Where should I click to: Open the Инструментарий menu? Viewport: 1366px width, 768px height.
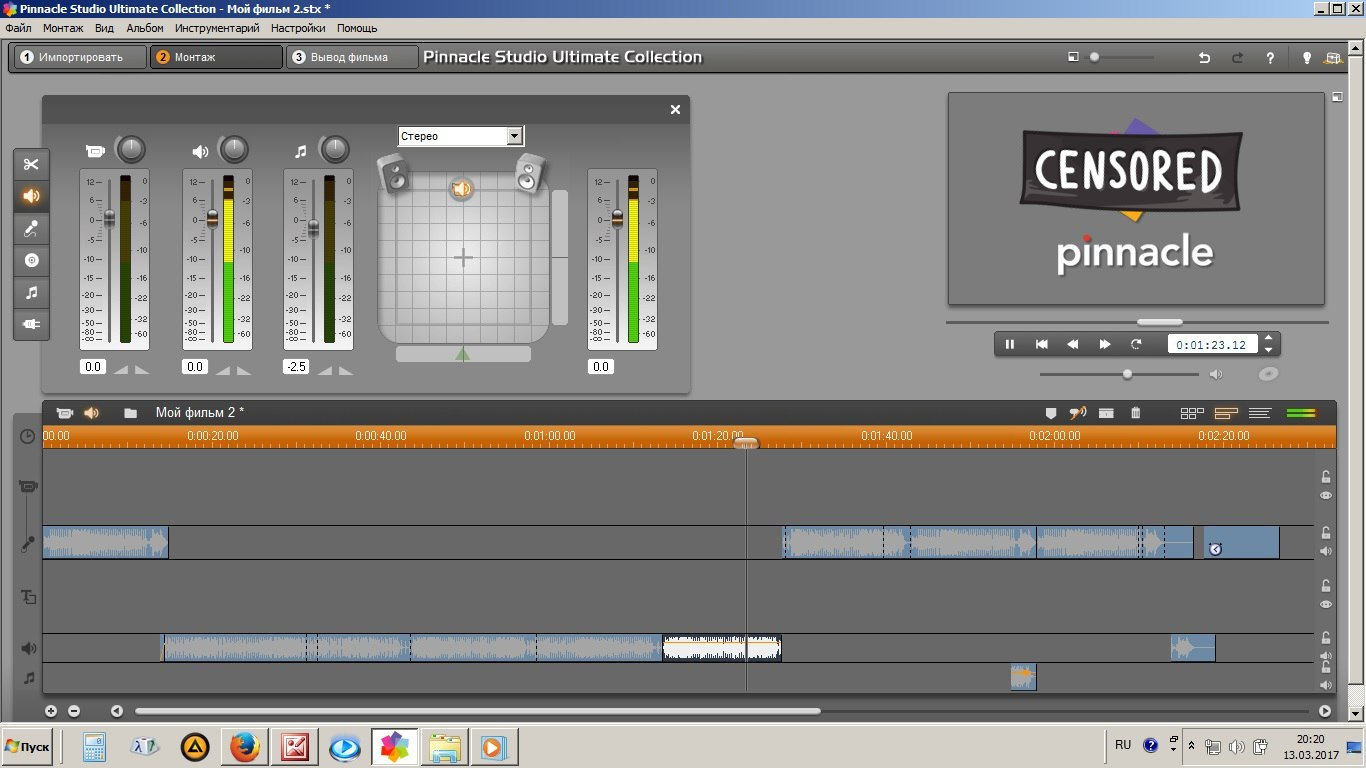click(x=217, y=28)
